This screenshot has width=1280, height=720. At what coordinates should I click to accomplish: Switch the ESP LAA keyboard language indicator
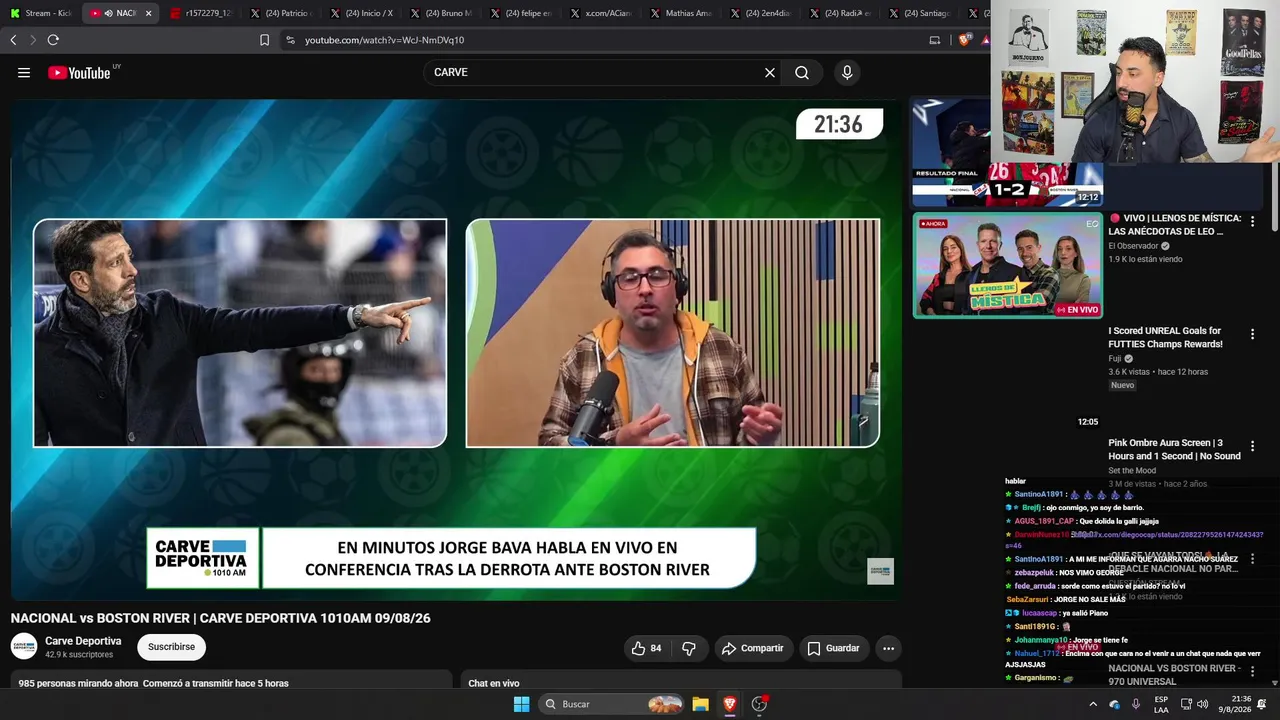(1161, 704)
